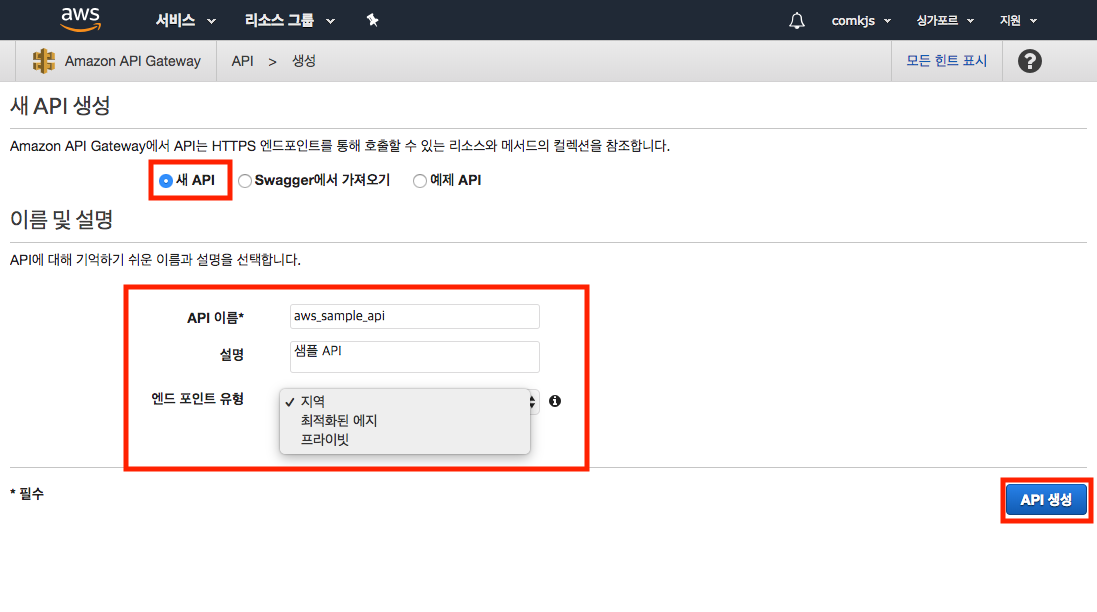The width and height of the screenshot is (1097, 612).
Task: Click the help question mark icon
Action: point(1029,61)
